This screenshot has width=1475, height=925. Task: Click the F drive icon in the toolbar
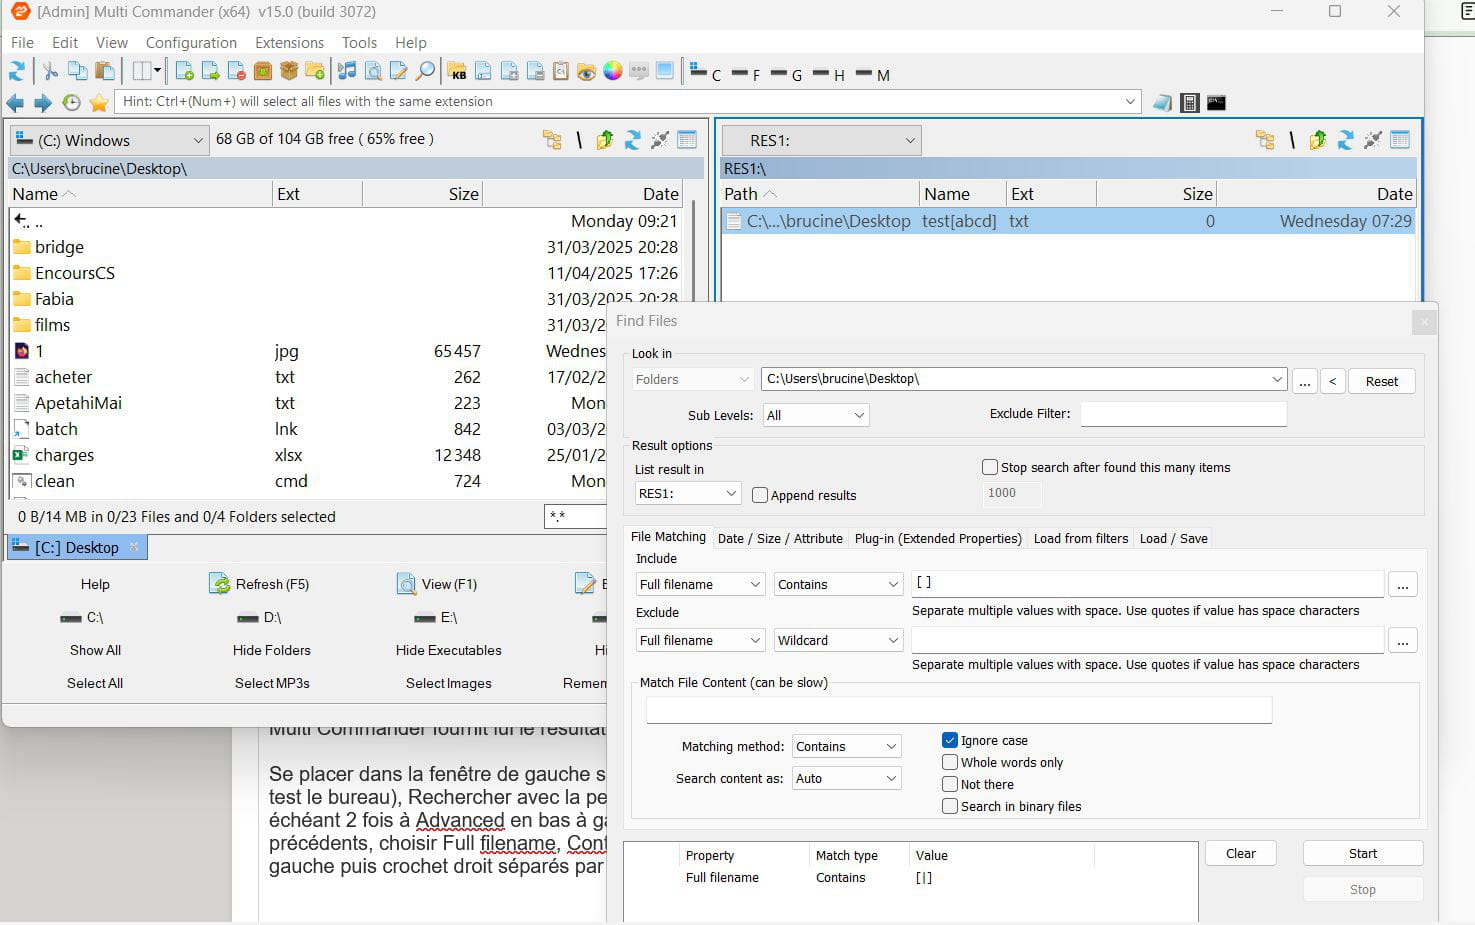(745, 73)
